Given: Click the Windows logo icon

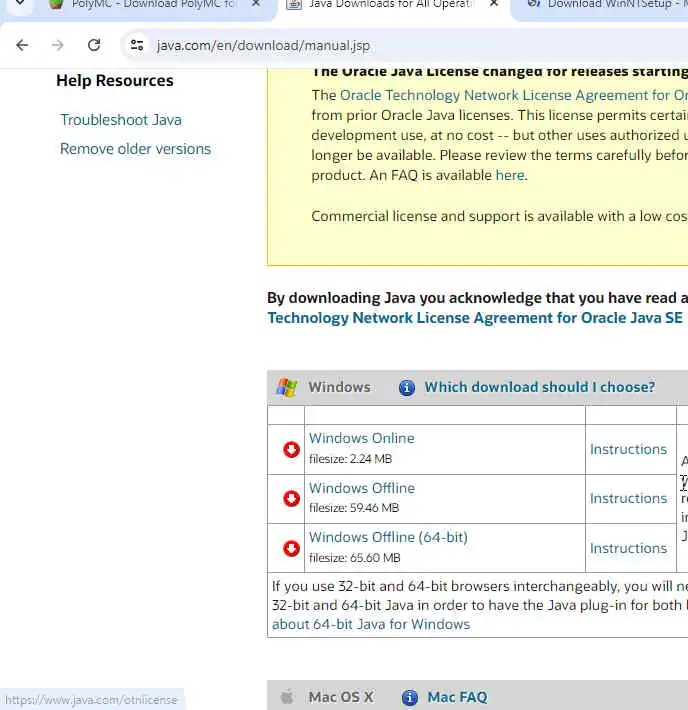Looking at the screenshot, I should click(287, 388).
